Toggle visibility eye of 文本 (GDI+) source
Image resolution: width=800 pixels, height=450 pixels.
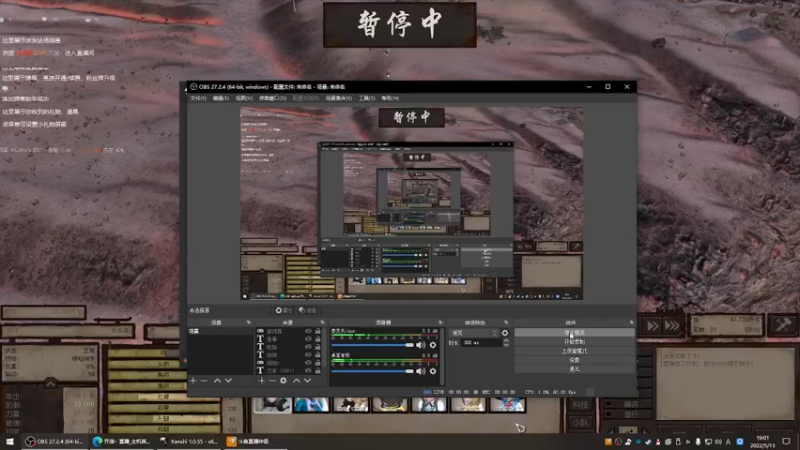pyautogui.click(x=308, y=370)
